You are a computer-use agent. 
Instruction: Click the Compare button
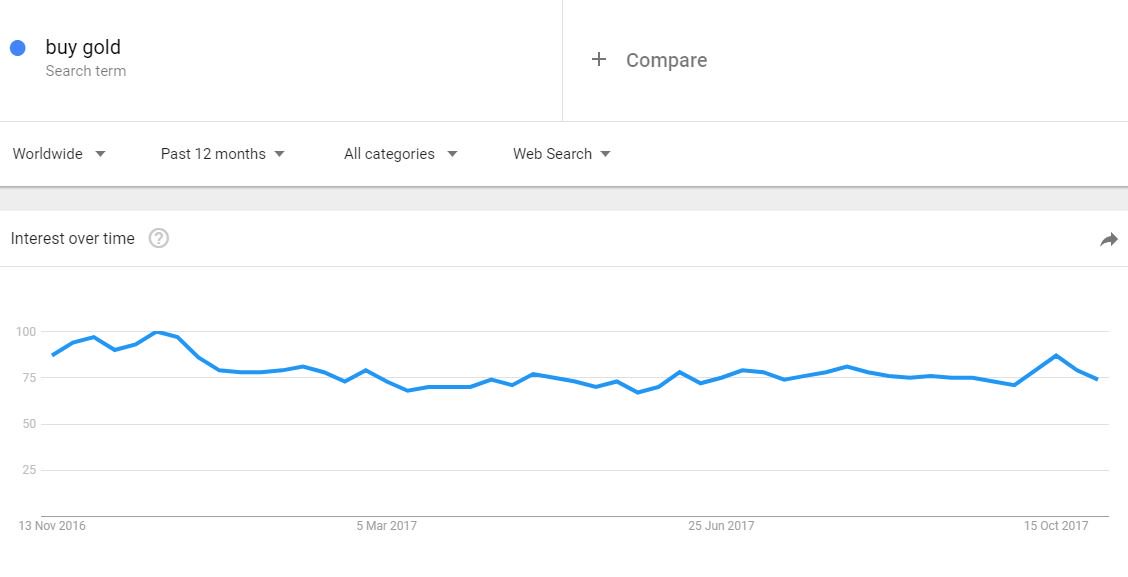(649, 60)
